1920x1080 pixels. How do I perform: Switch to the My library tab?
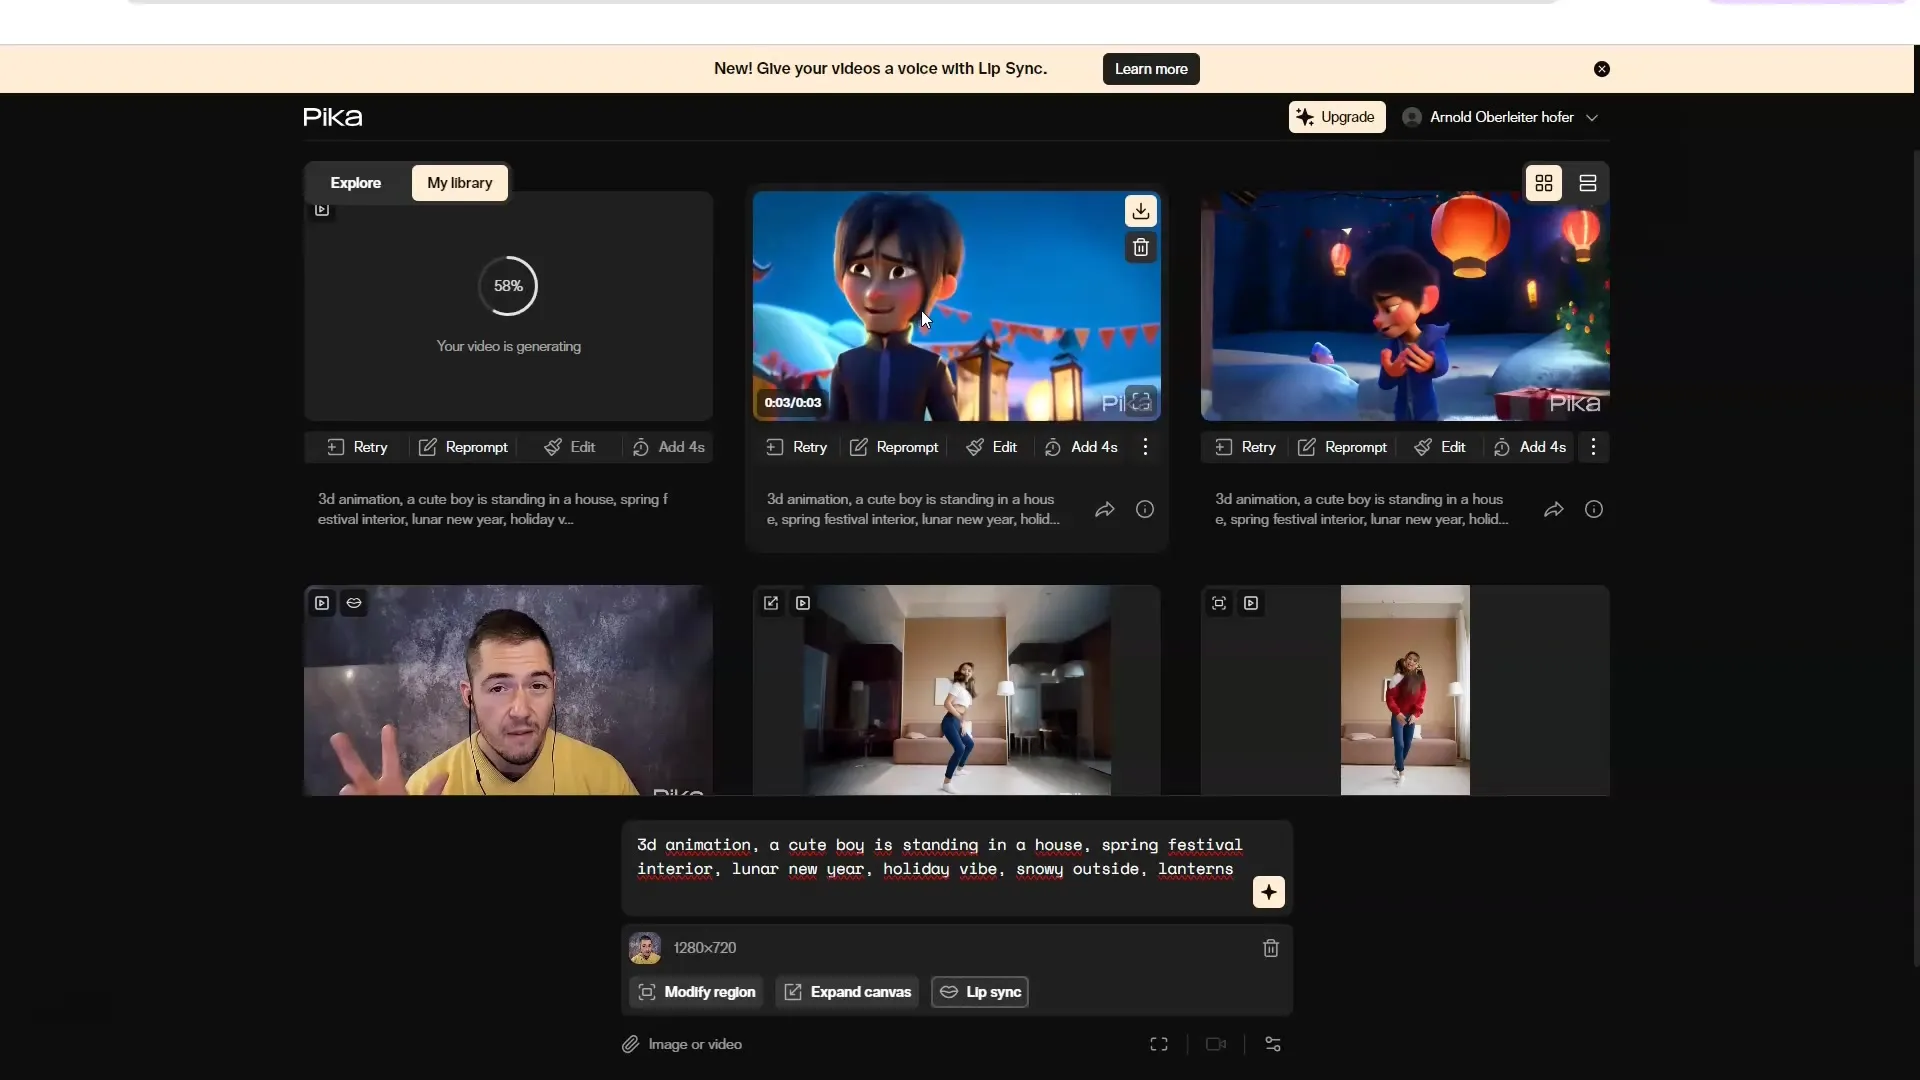459,182
